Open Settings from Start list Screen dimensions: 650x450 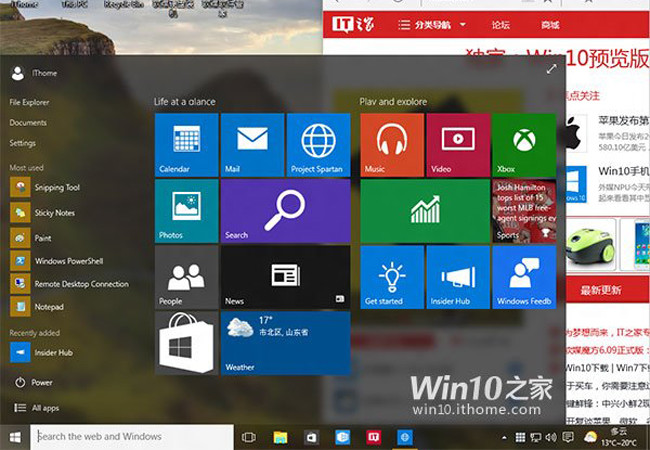(x=22, y=143)
